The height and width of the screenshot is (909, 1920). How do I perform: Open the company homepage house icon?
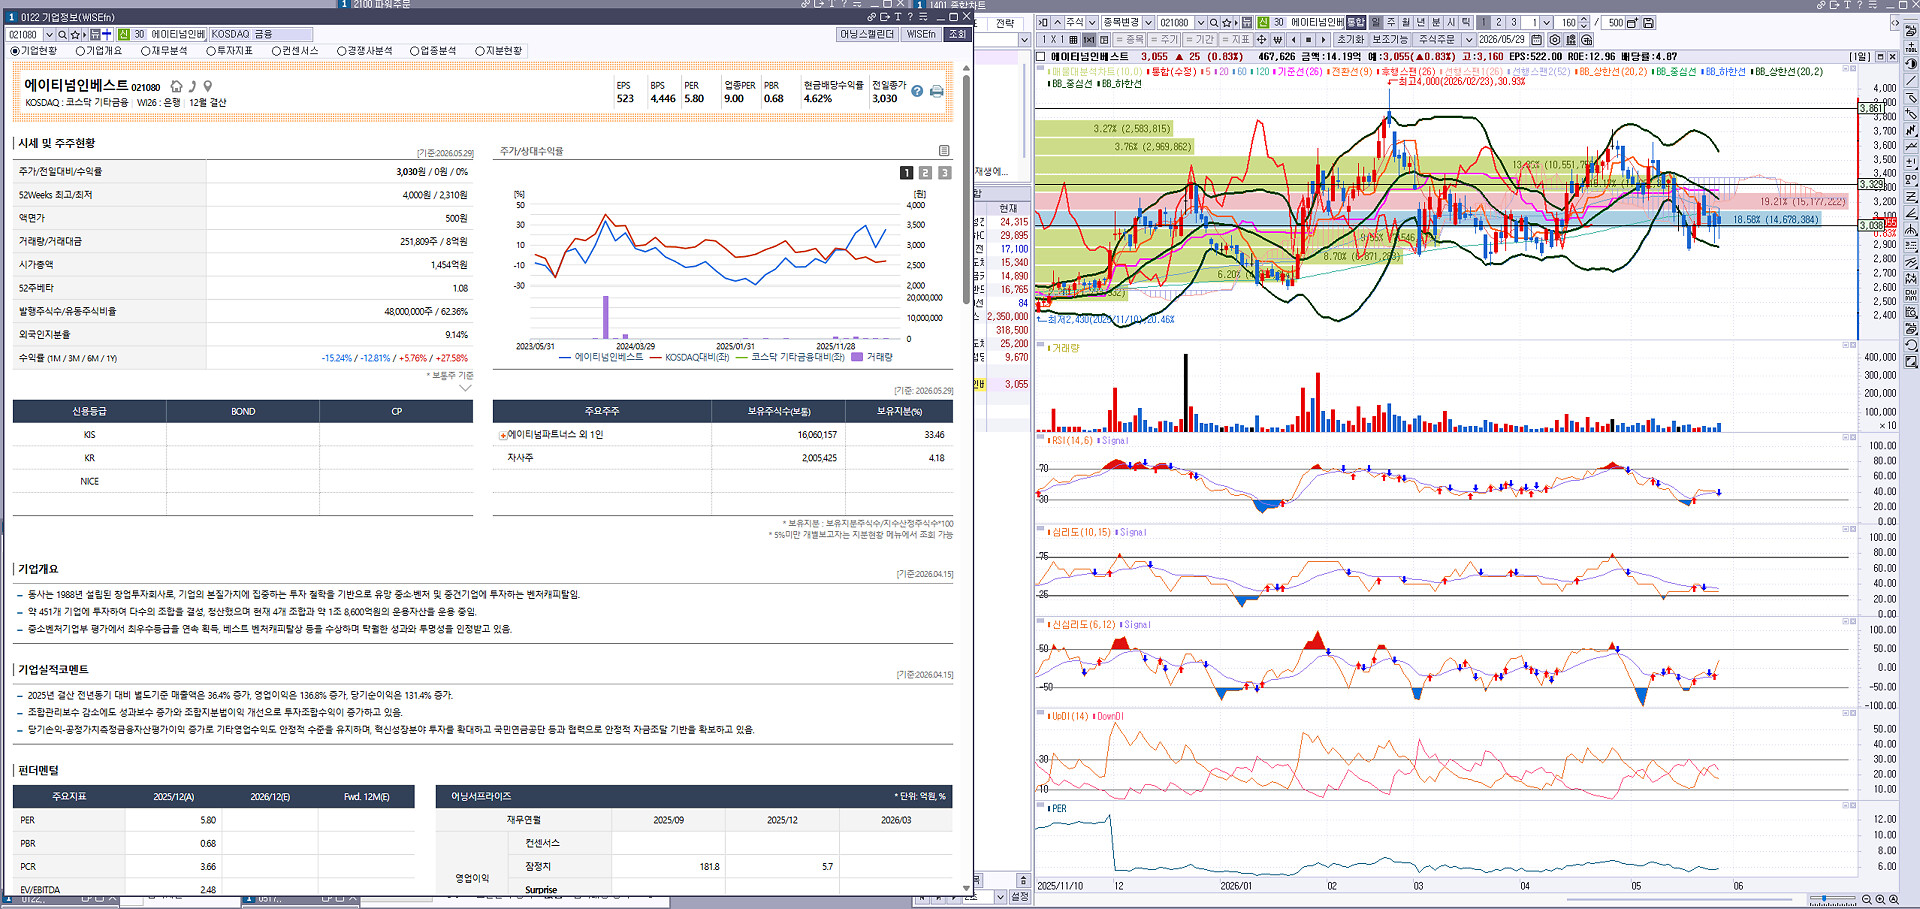(x=177, y=86)
